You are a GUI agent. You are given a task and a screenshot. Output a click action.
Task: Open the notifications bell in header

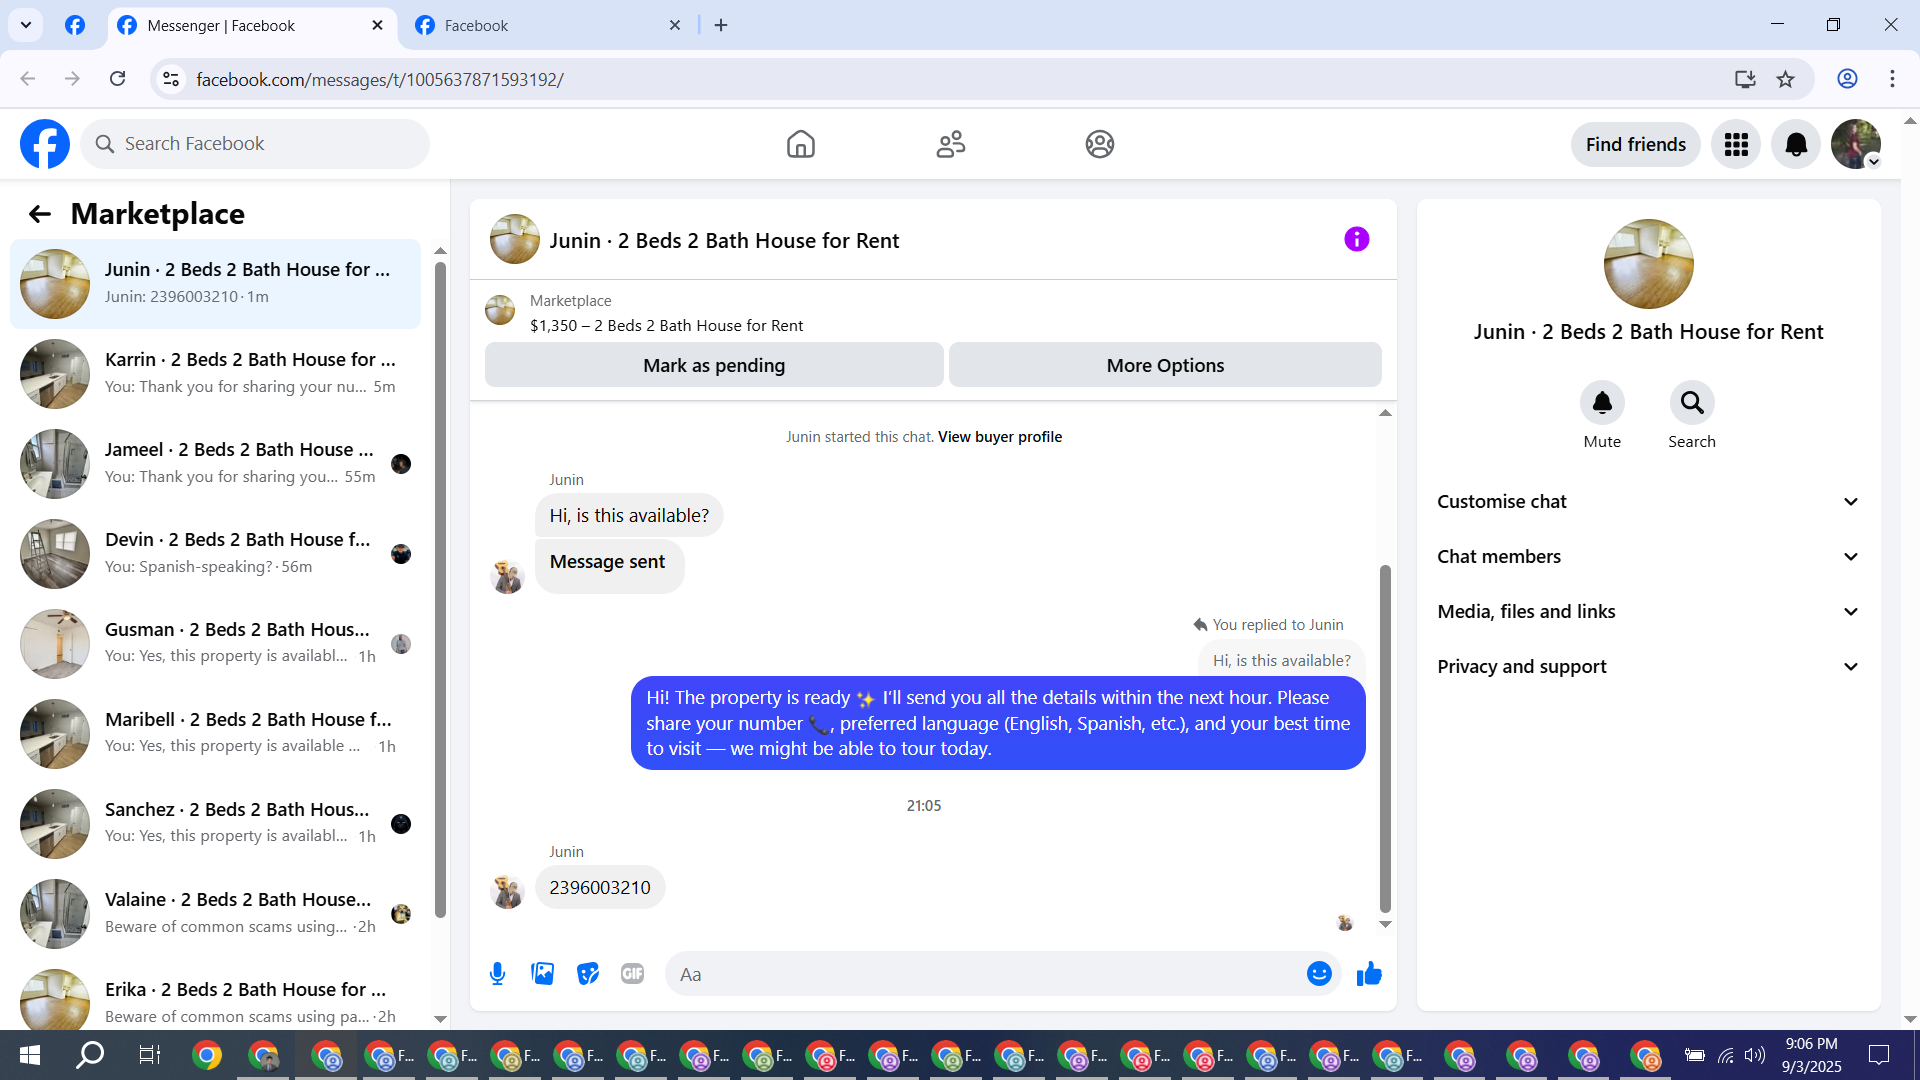point(1796,144)
